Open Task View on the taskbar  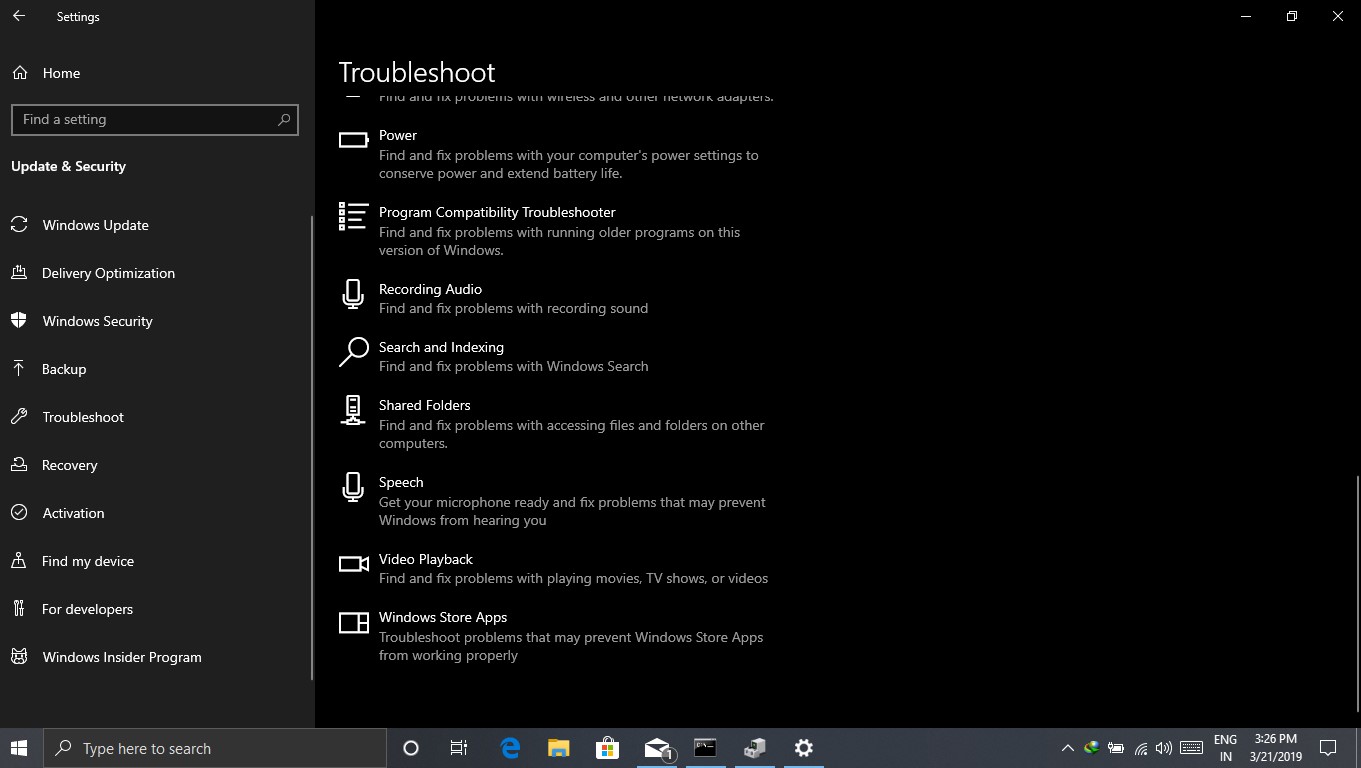coord(459,748)
